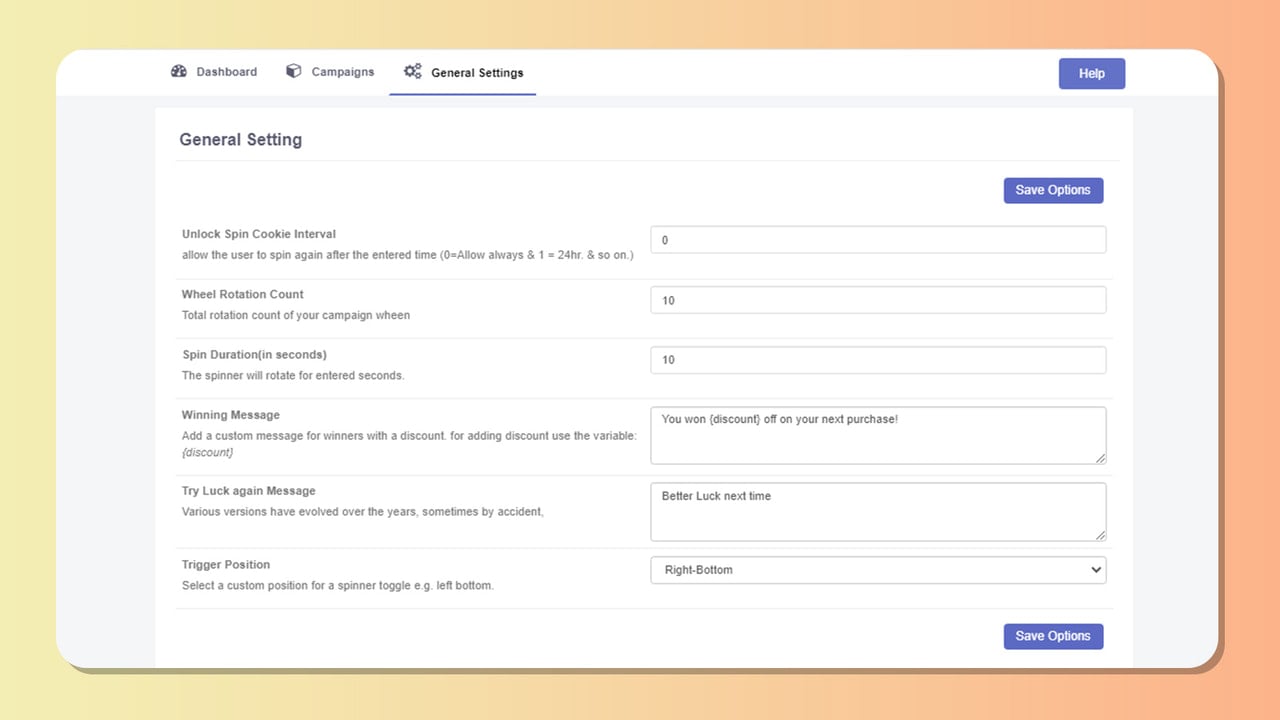Focus the Unlock Spin Cookie Interval field
The height and width of the screenshot is (720, 1280).
(x=878, y=240)
